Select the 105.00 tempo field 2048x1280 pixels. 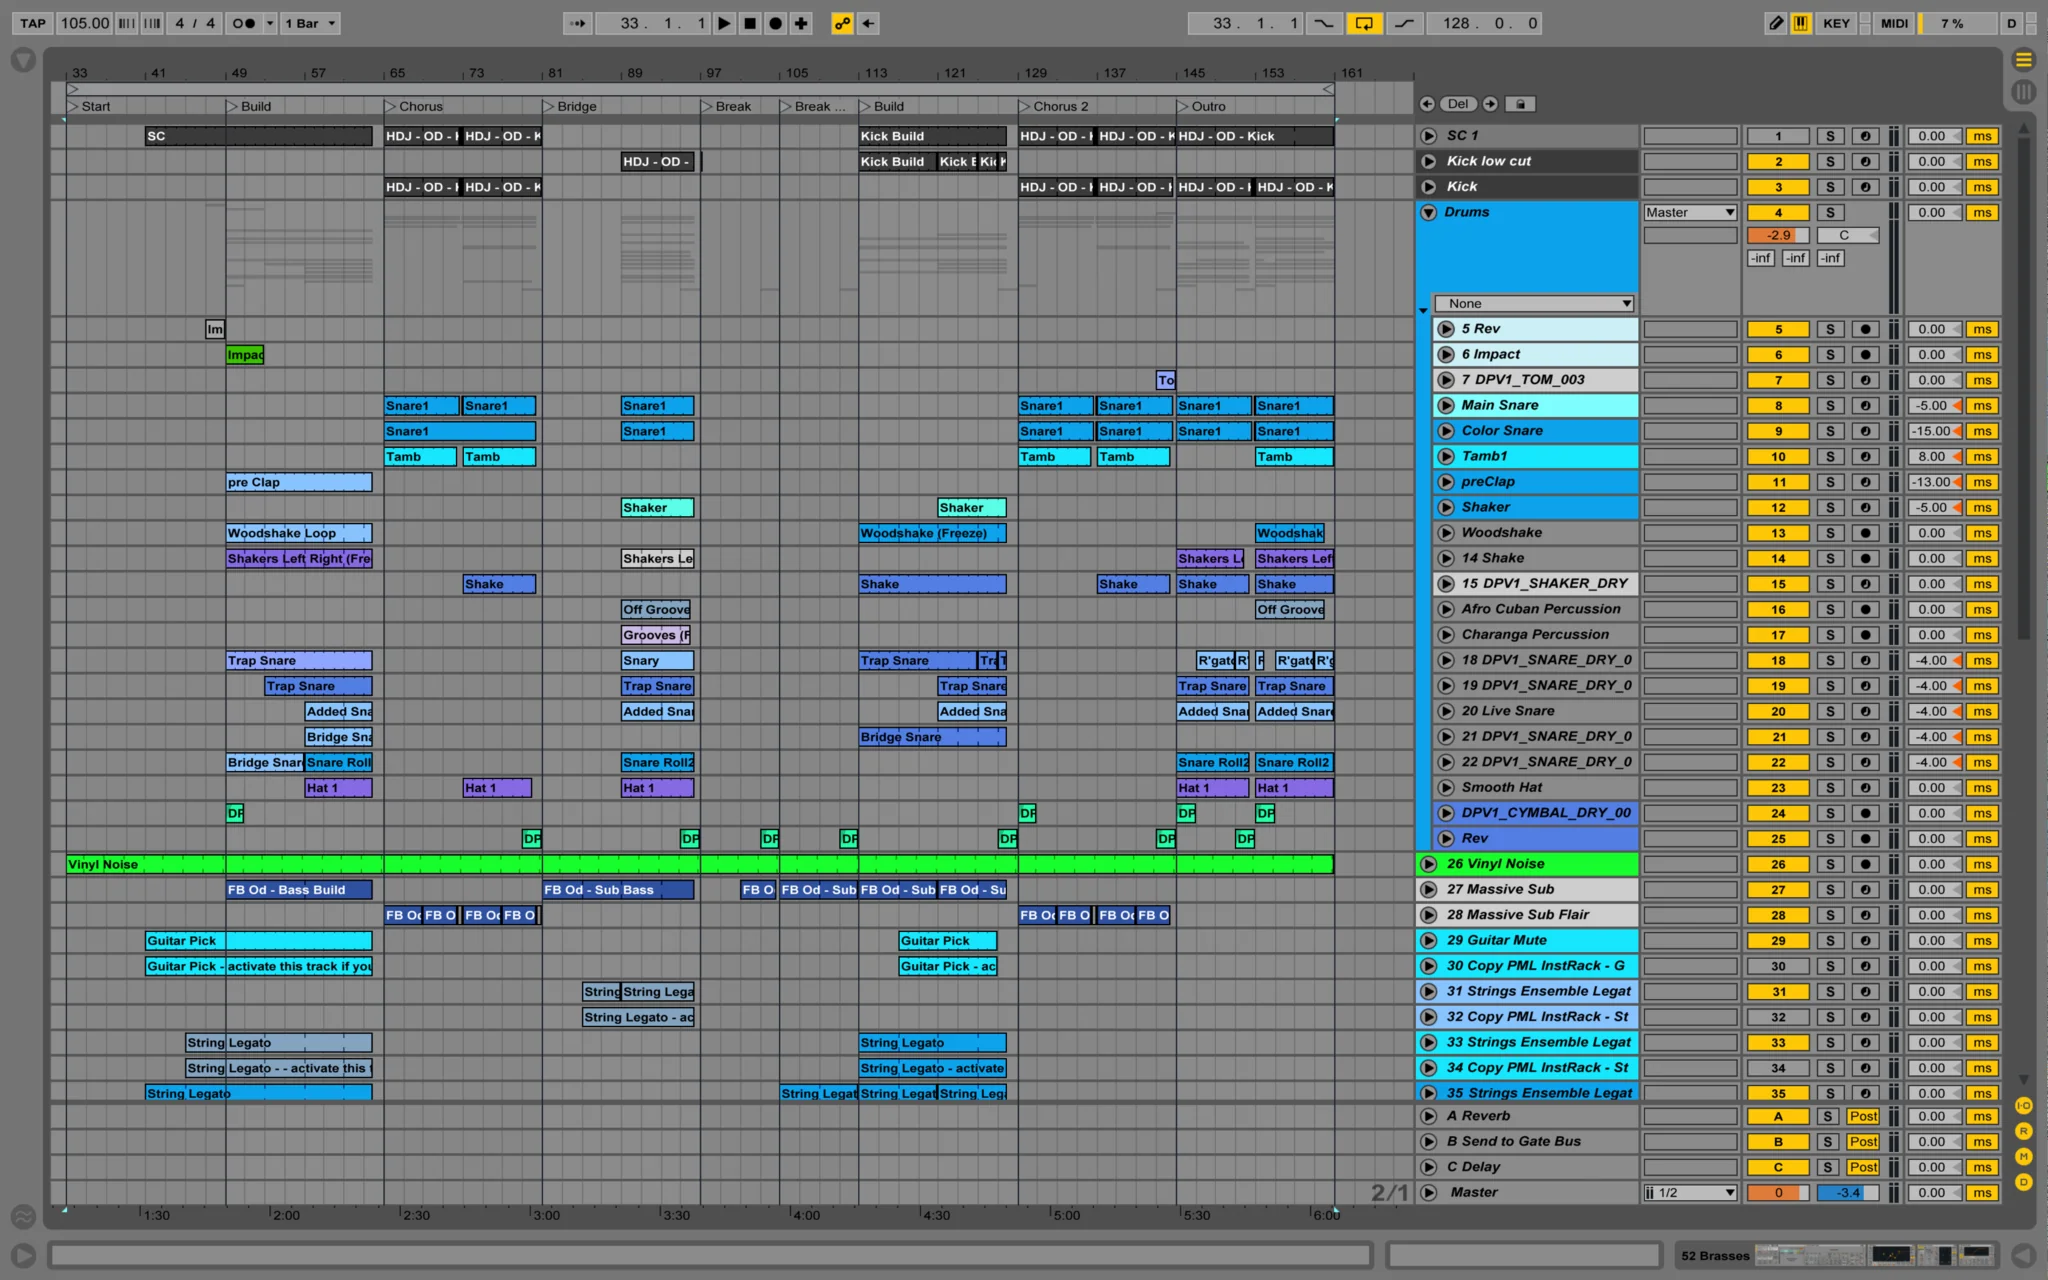[84, 23]
